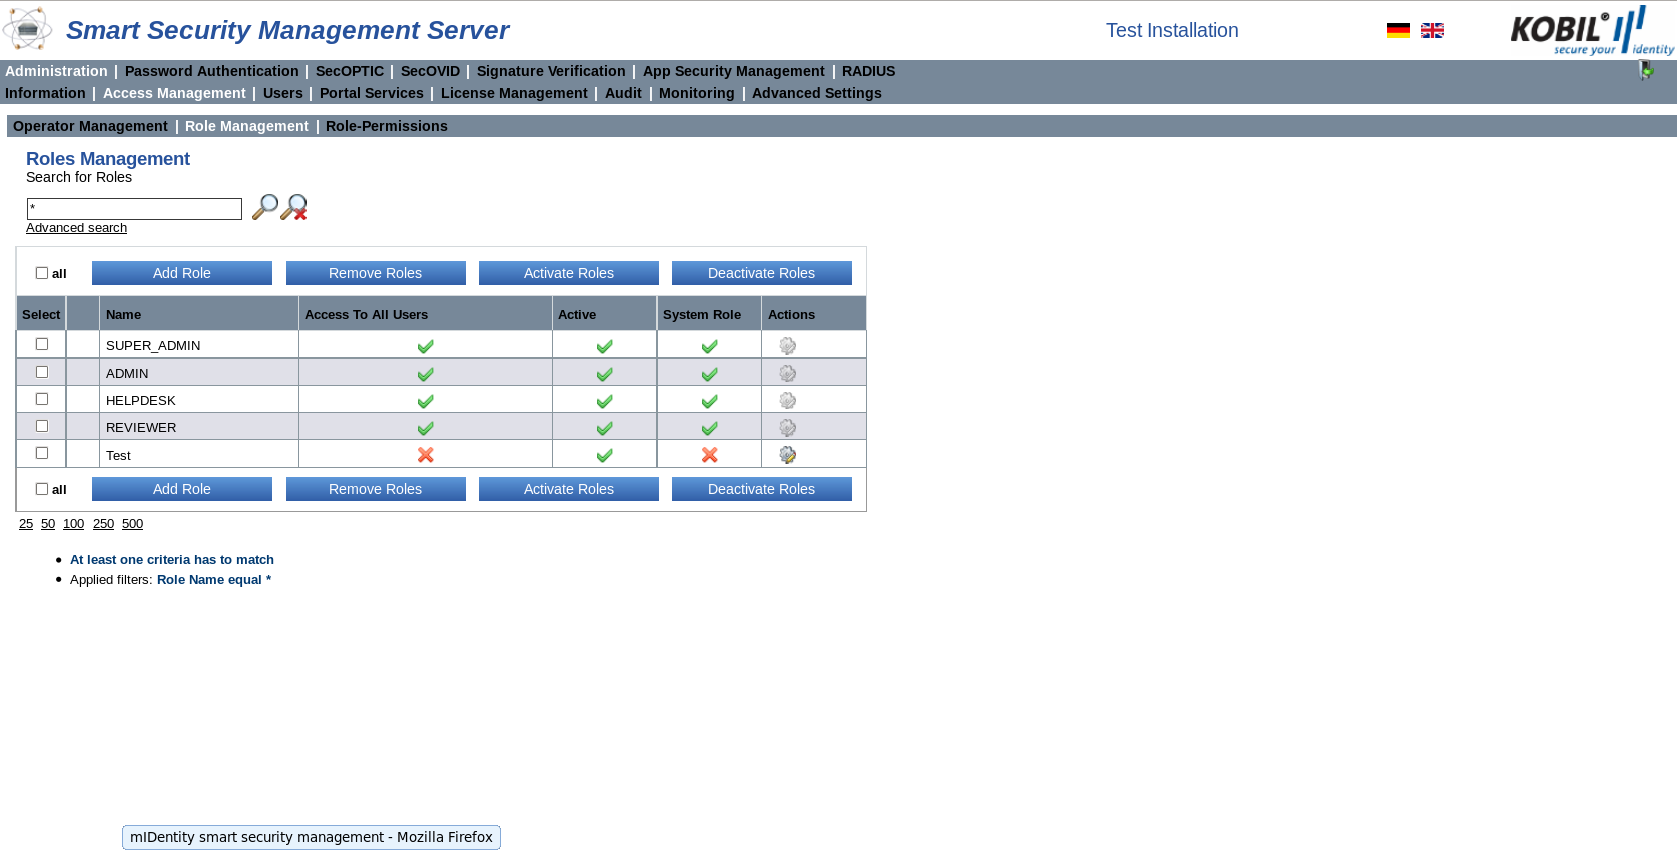The height and width of the screenshot is (850, 1677).
Task: Go to Information submenu
Action: pos(45,93)
